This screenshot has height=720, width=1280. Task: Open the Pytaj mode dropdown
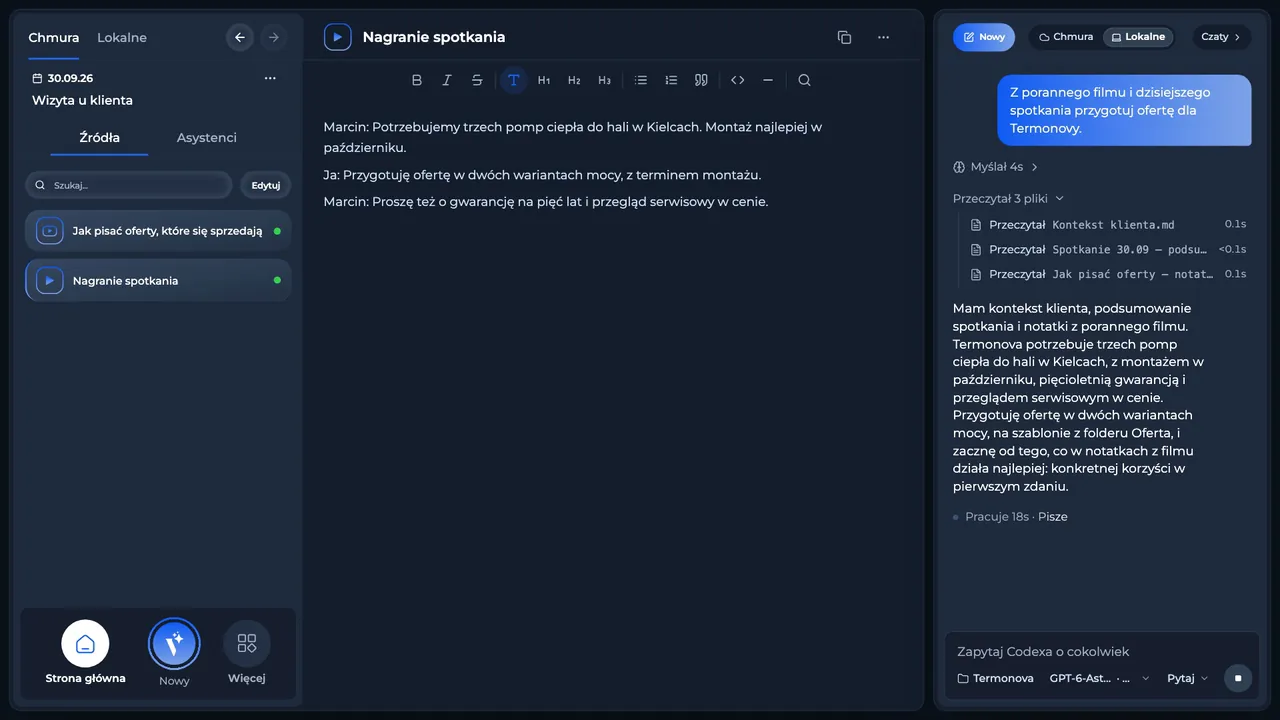coord(1187,678)
